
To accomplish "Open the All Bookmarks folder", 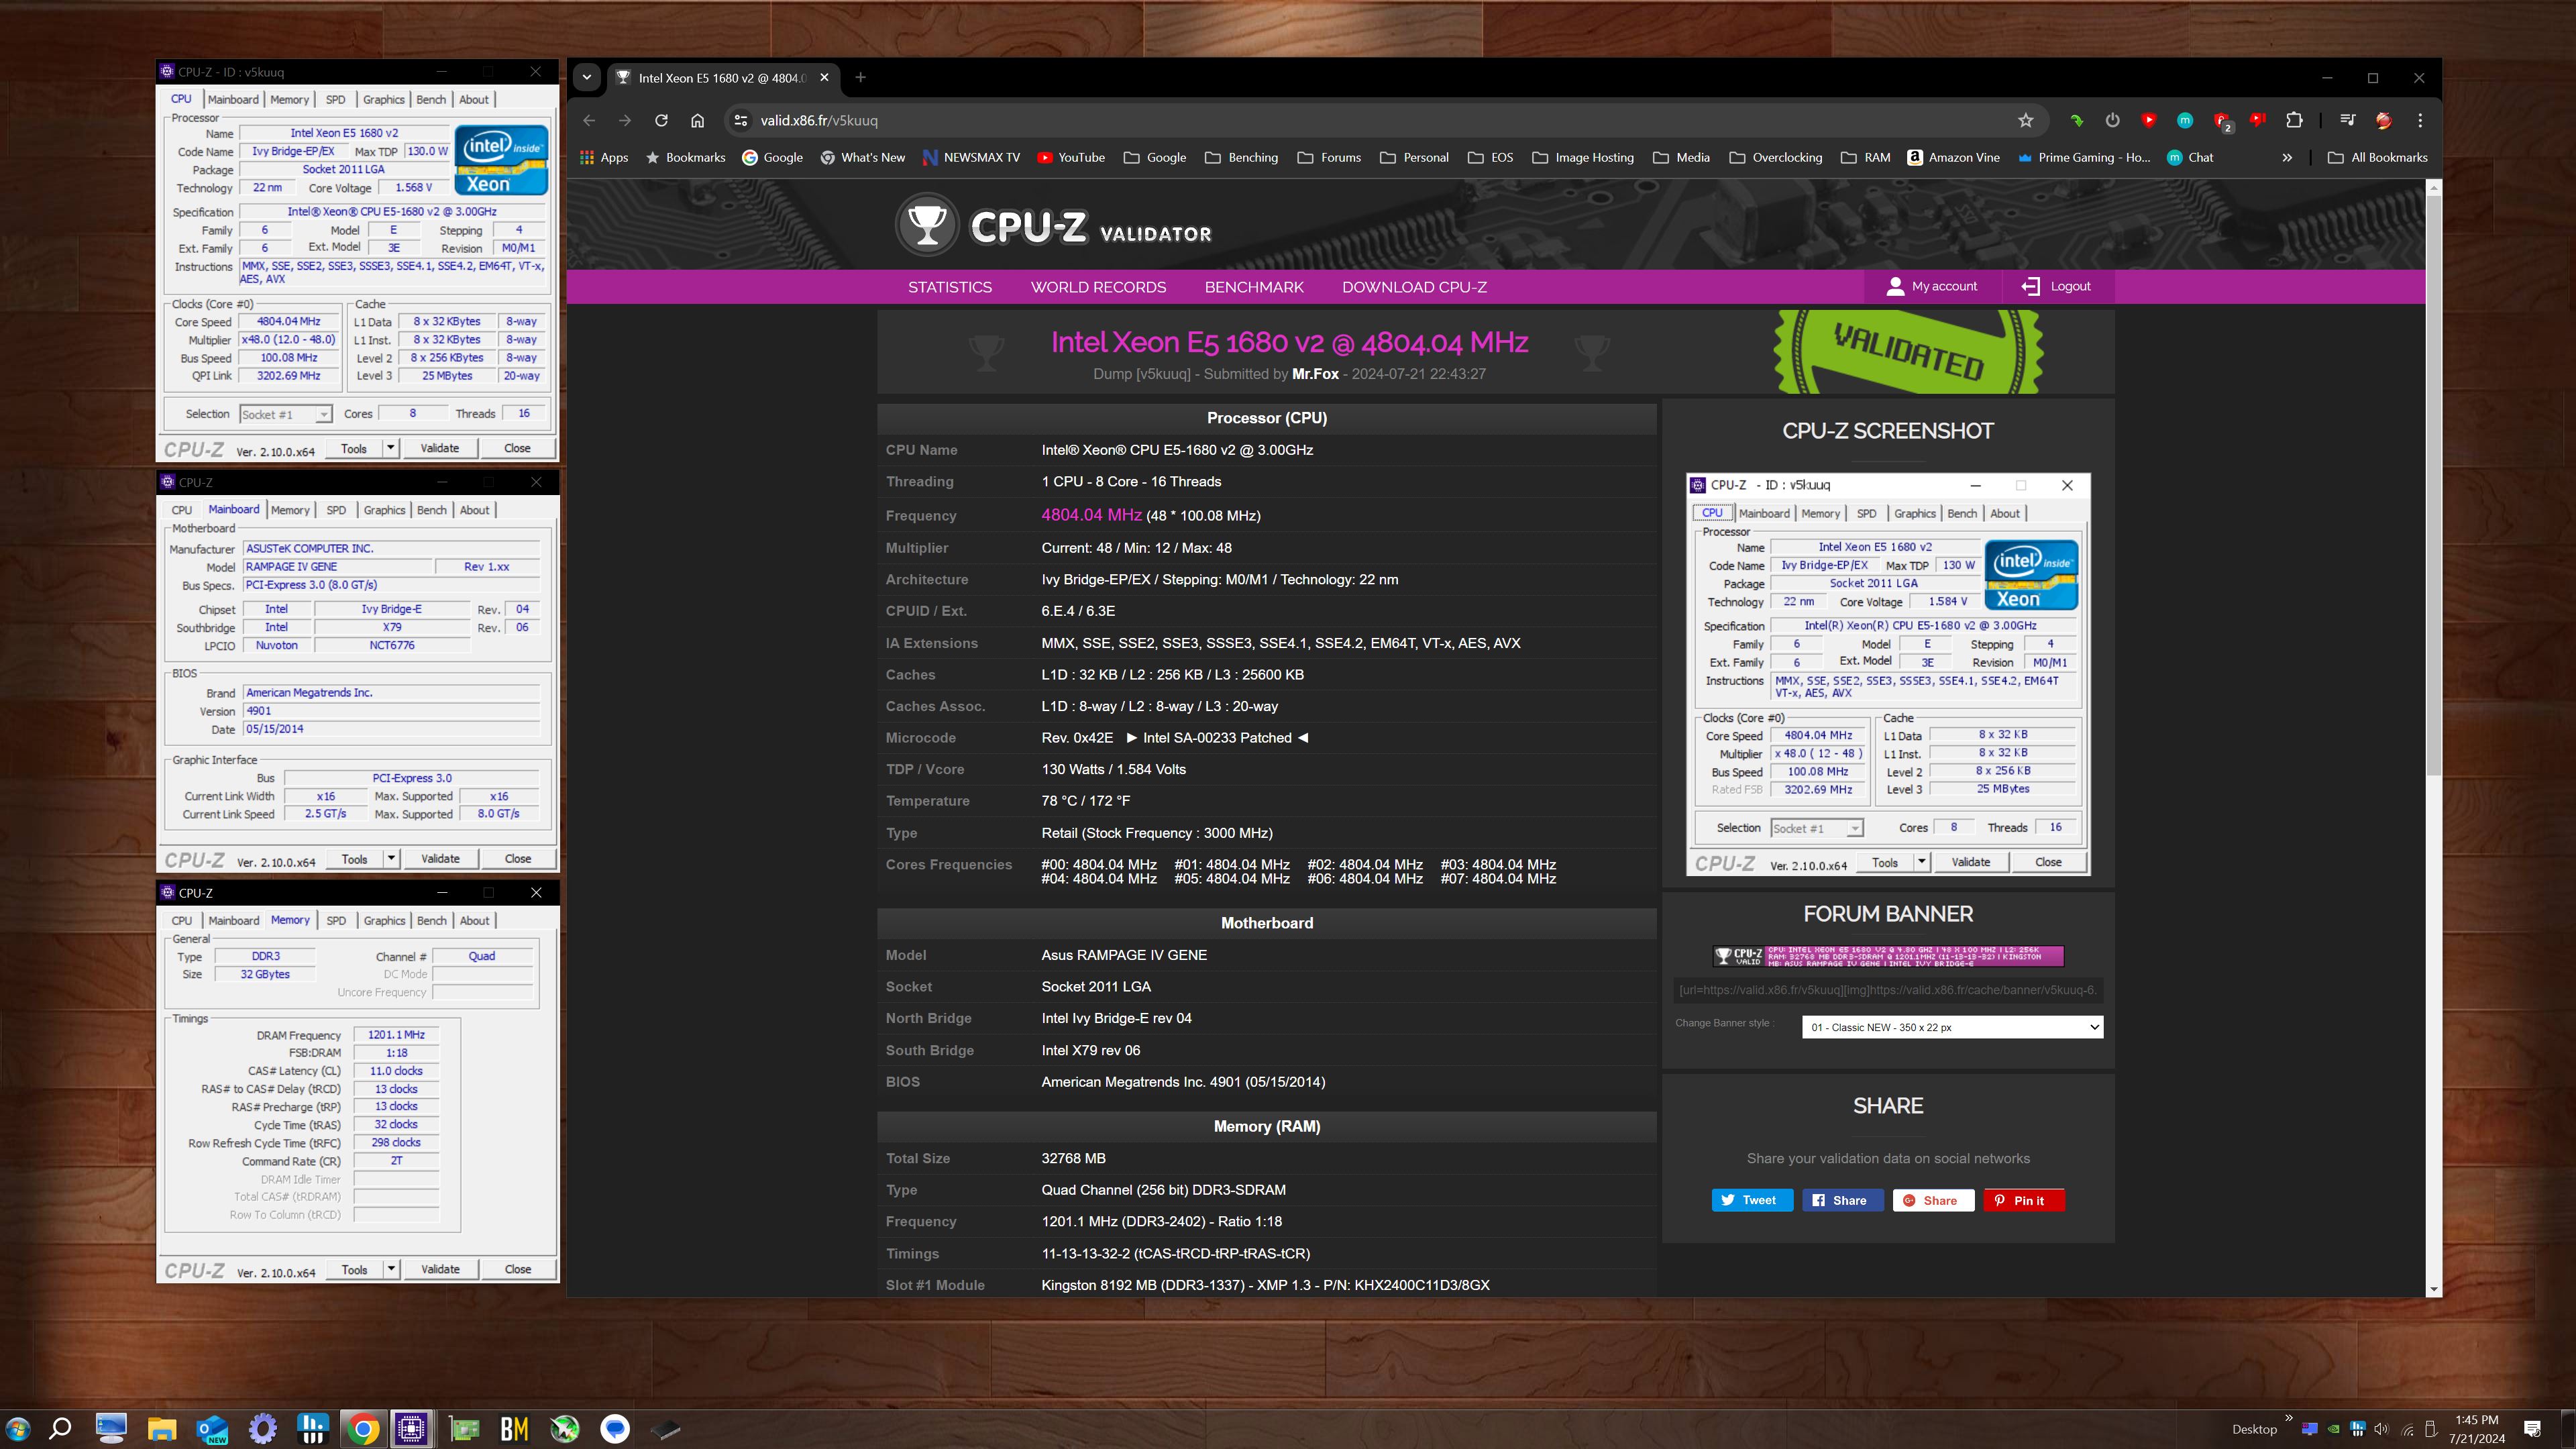I will click(2377, 157).
